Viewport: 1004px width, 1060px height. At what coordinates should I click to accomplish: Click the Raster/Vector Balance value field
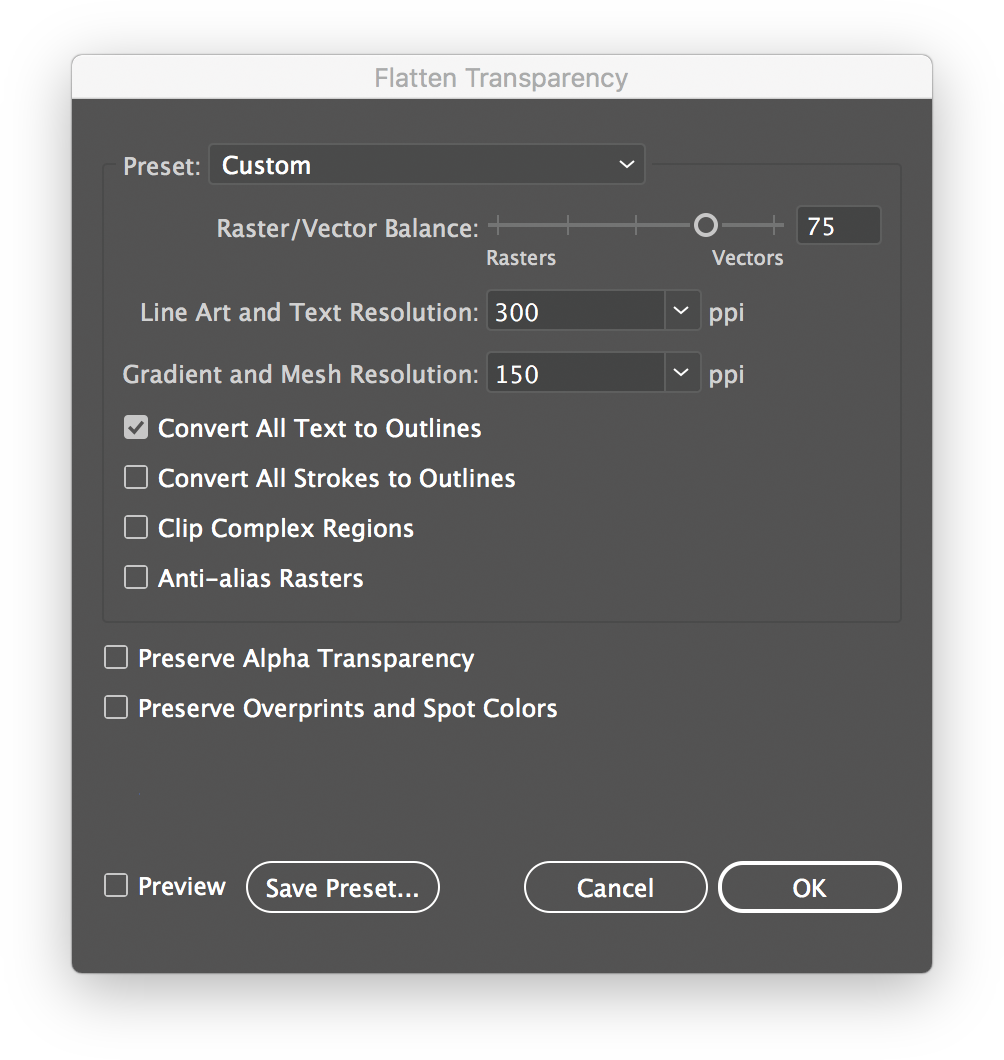pyautogui.click(x=837, y=226)
